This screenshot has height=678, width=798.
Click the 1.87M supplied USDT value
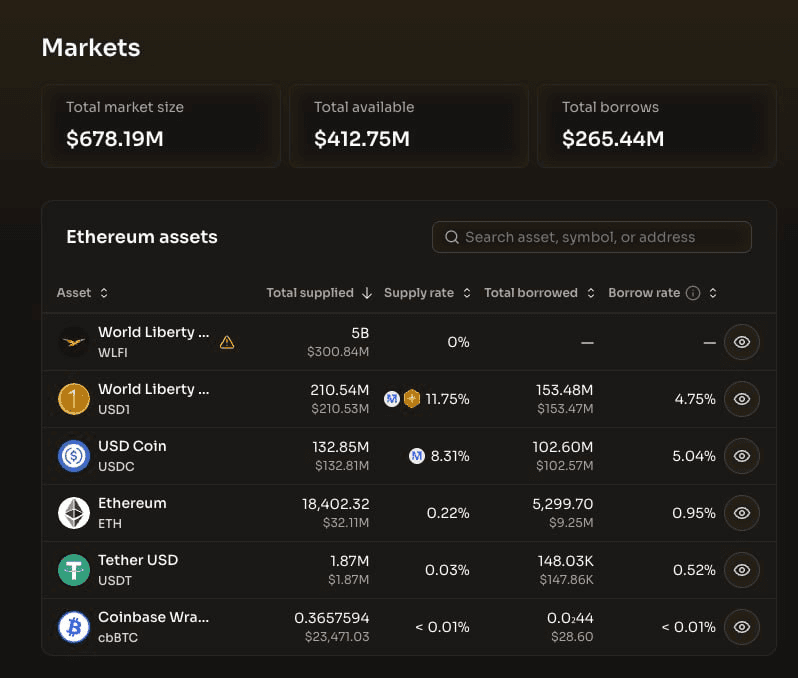(350, 561)
